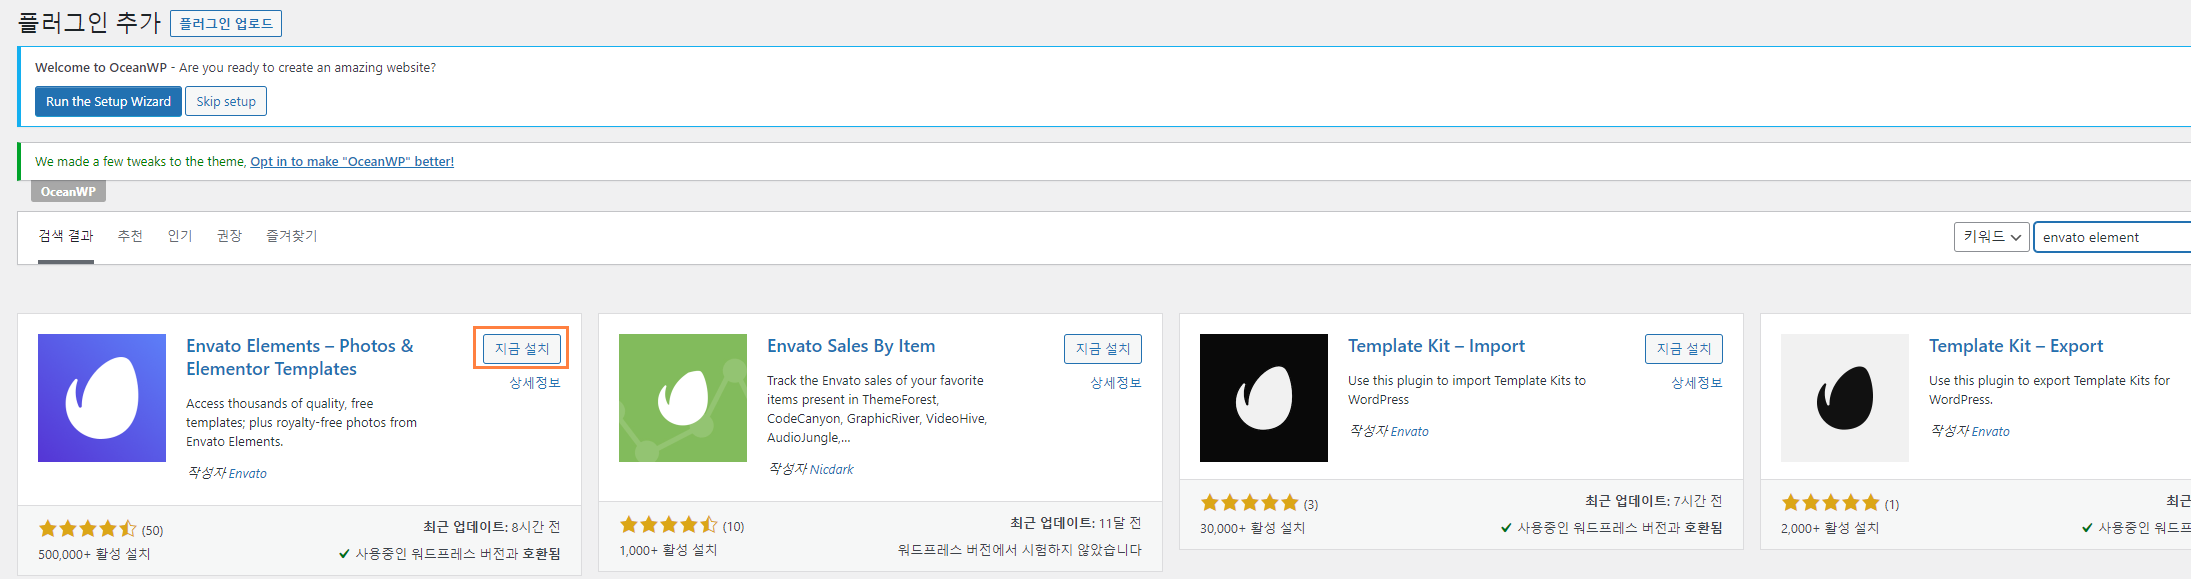Switch to the 인기 tab
Screen dimensions: 2191x579
point(180,236)
